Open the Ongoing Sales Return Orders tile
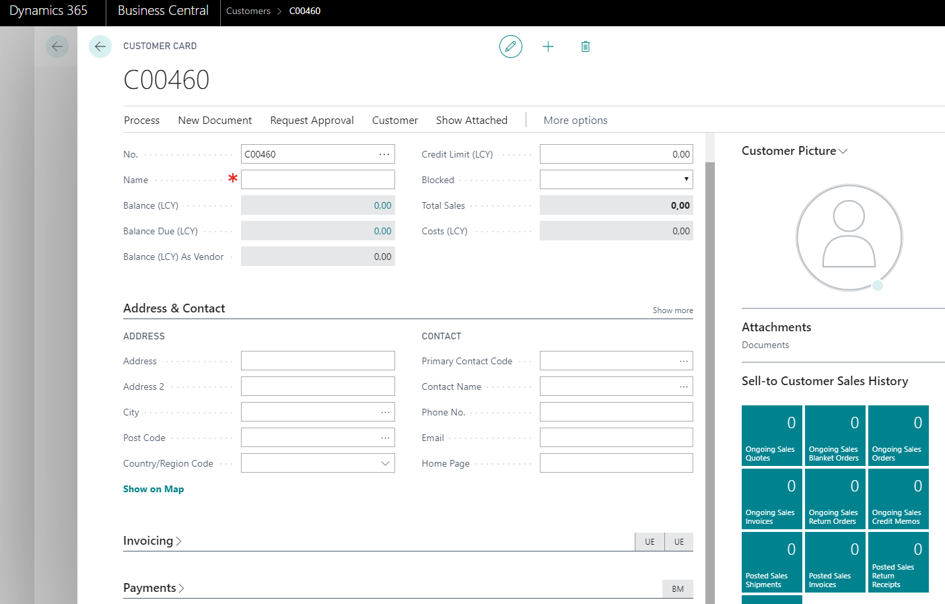 point(835,499)
